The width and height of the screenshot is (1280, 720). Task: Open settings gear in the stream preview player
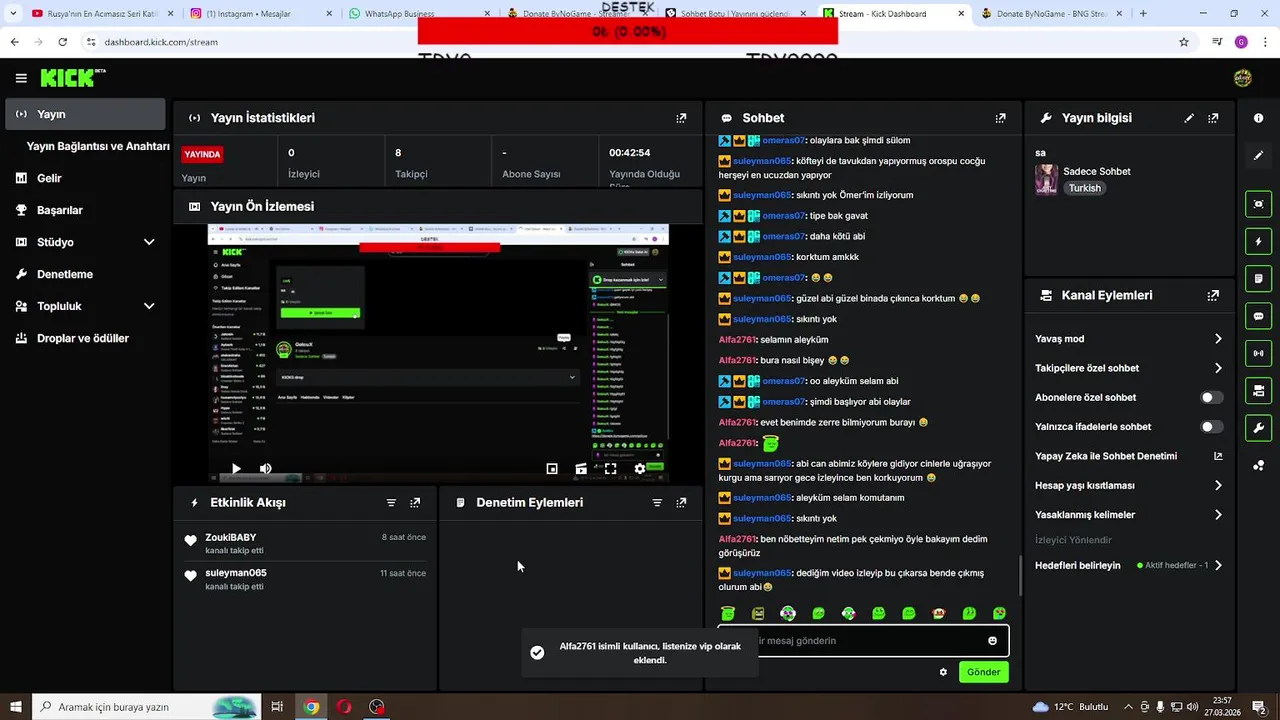pos(640,468)
